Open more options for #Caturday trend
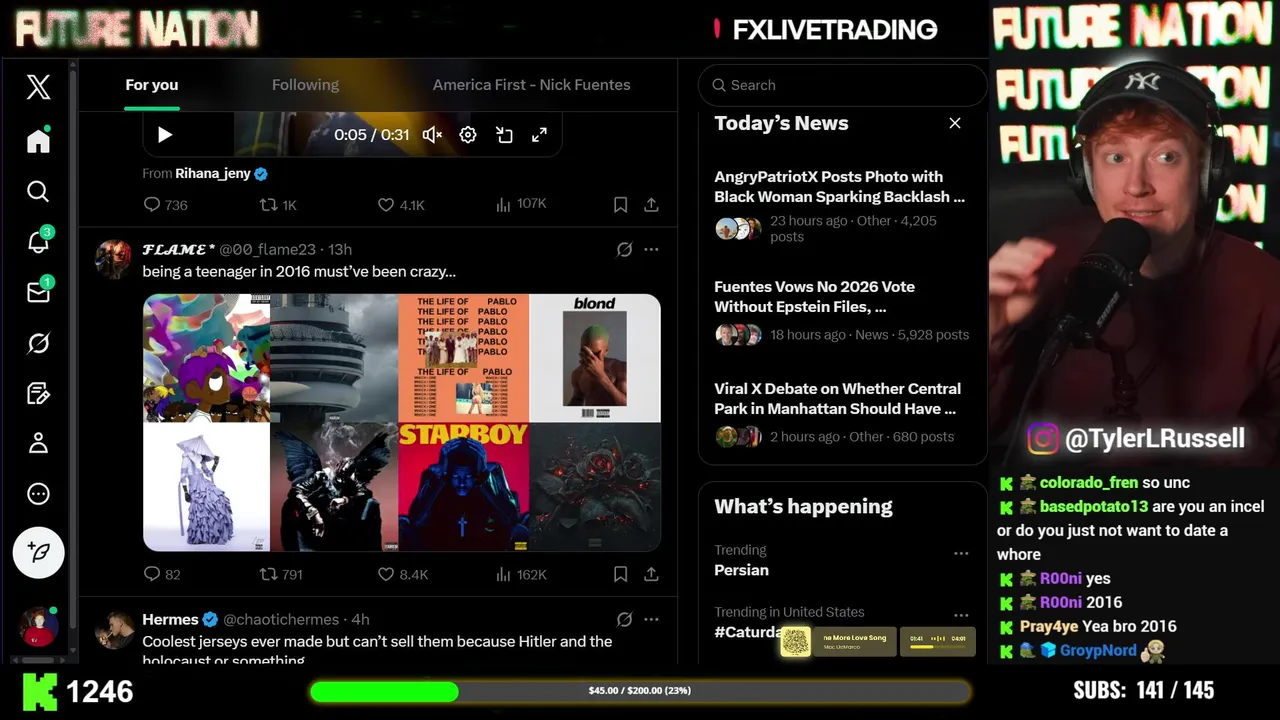Viewport: 1280px width, 720px height. pyautogui.click(x=961, y=615)
